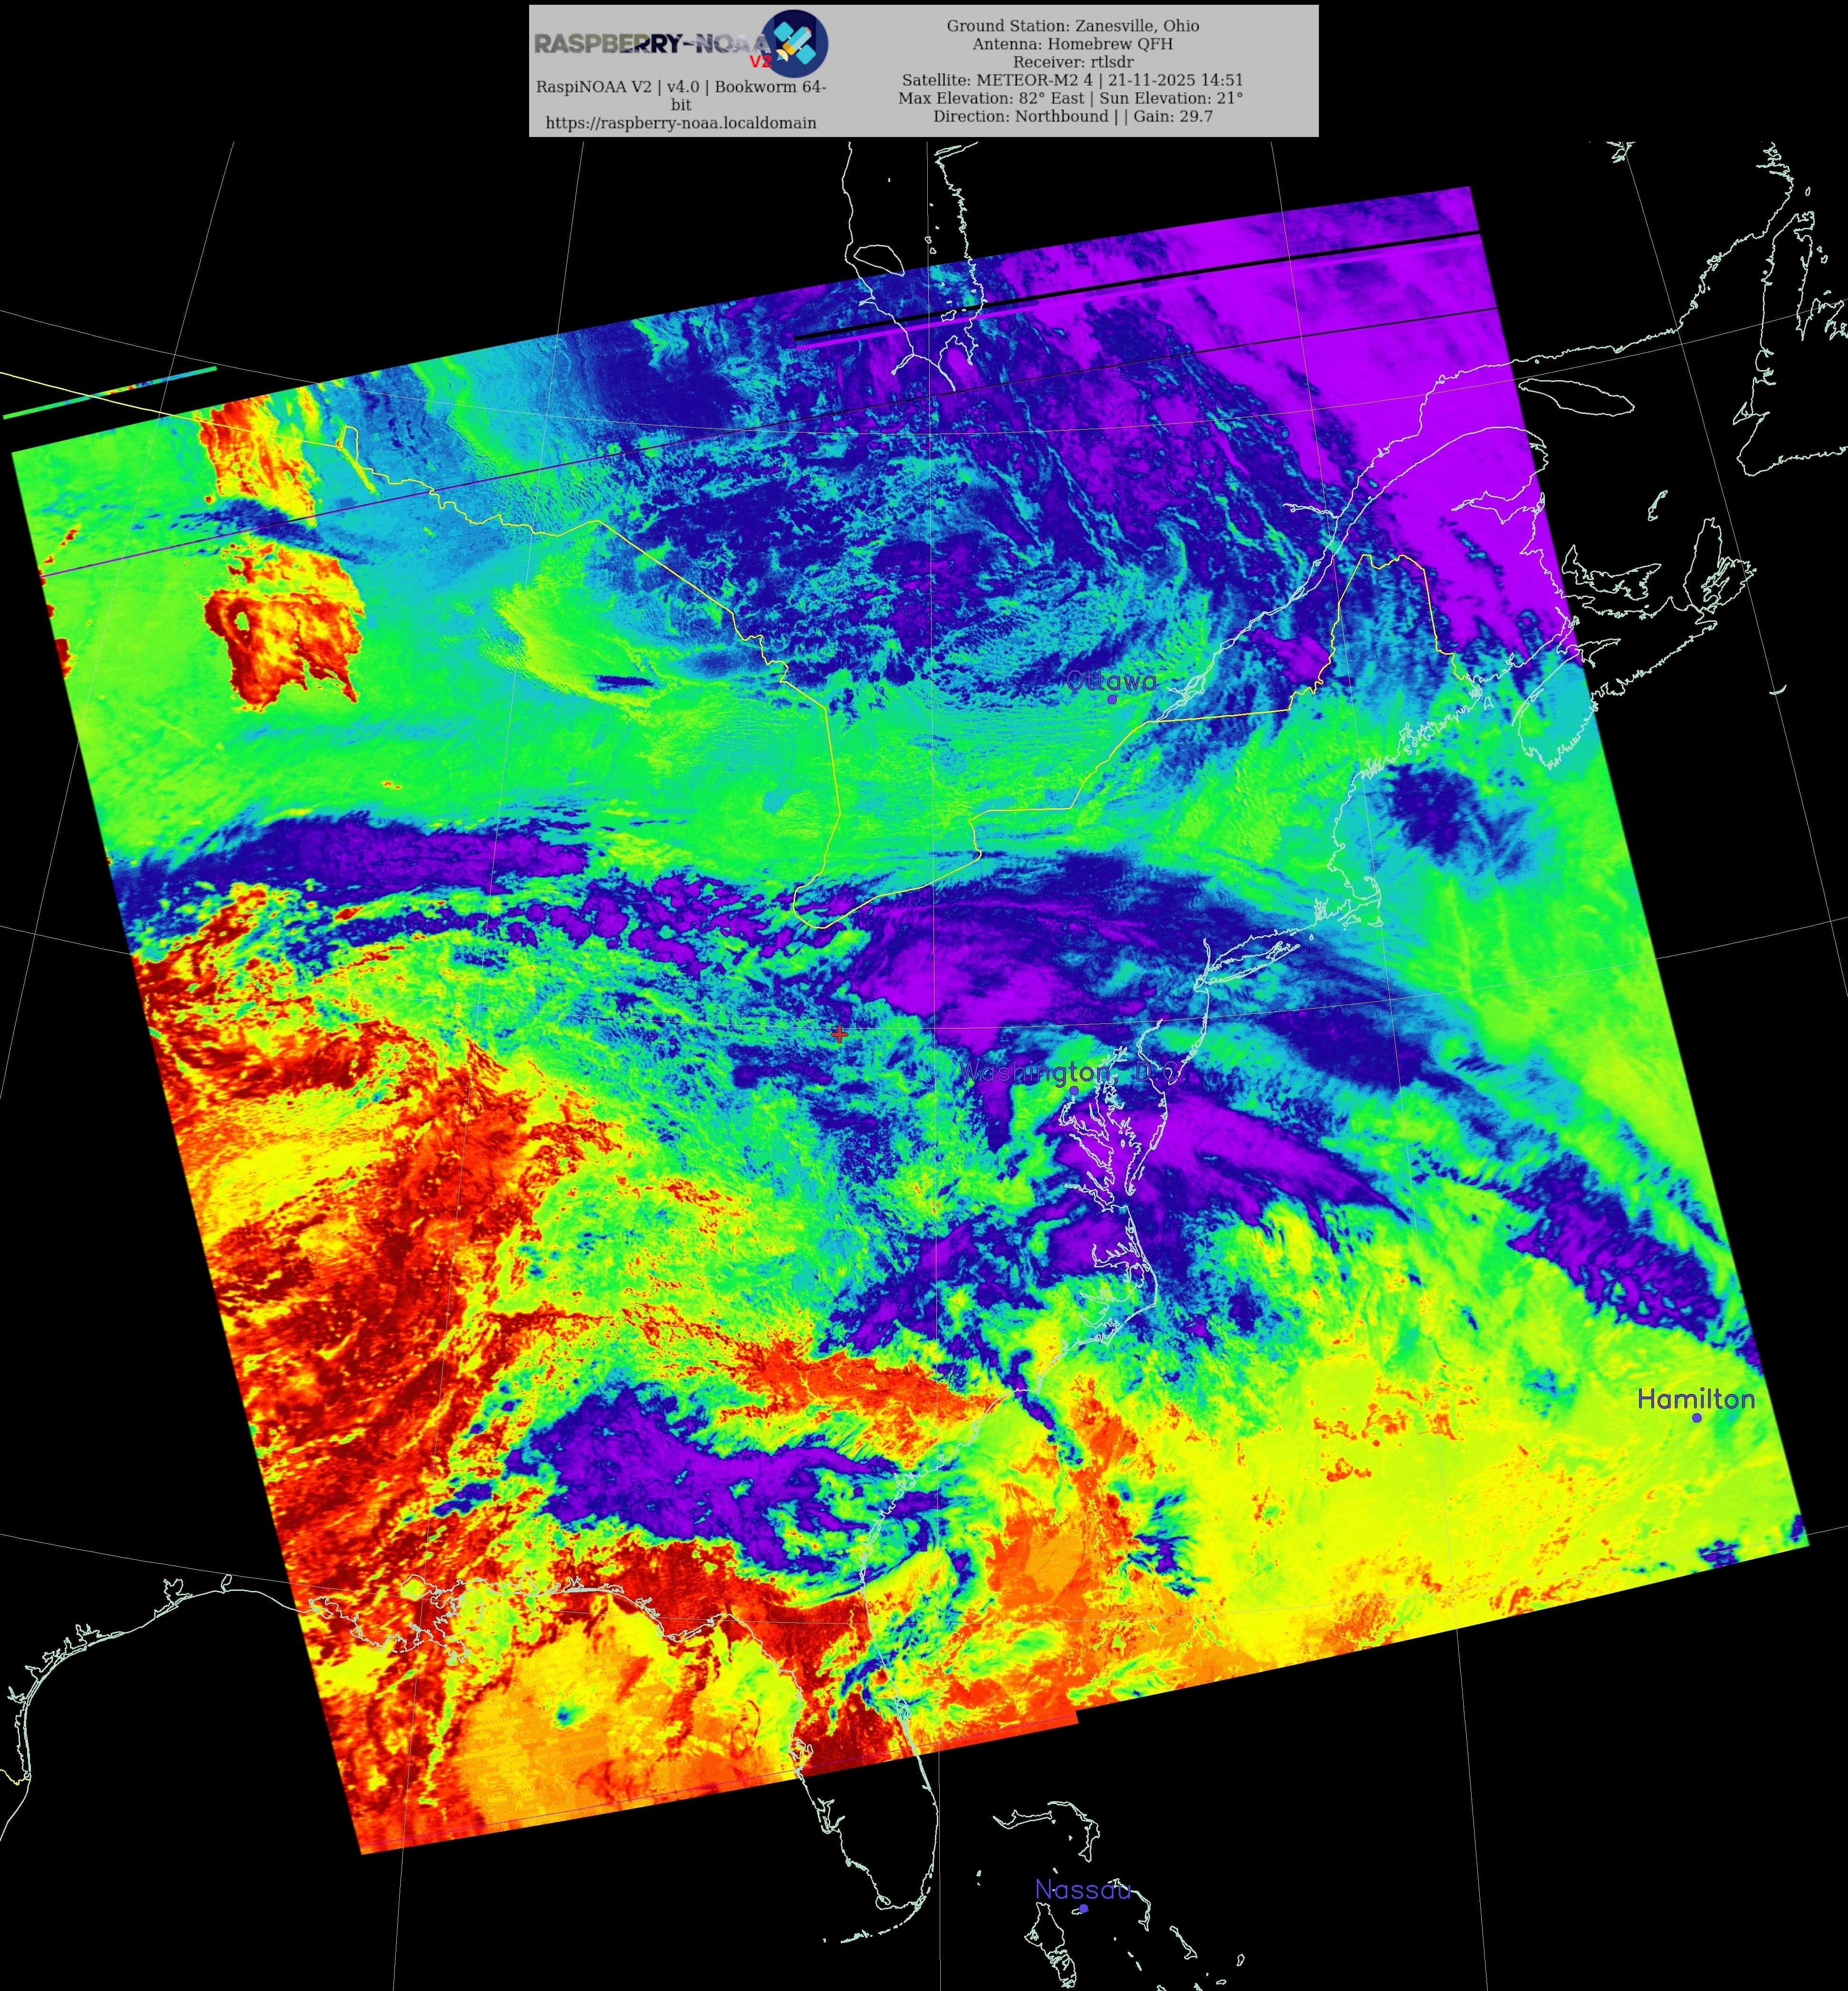Image resolution: width=1848 pixels, height=1991 pixels.
Task: Select the Ottawa map label
Action: [1111, 681]
